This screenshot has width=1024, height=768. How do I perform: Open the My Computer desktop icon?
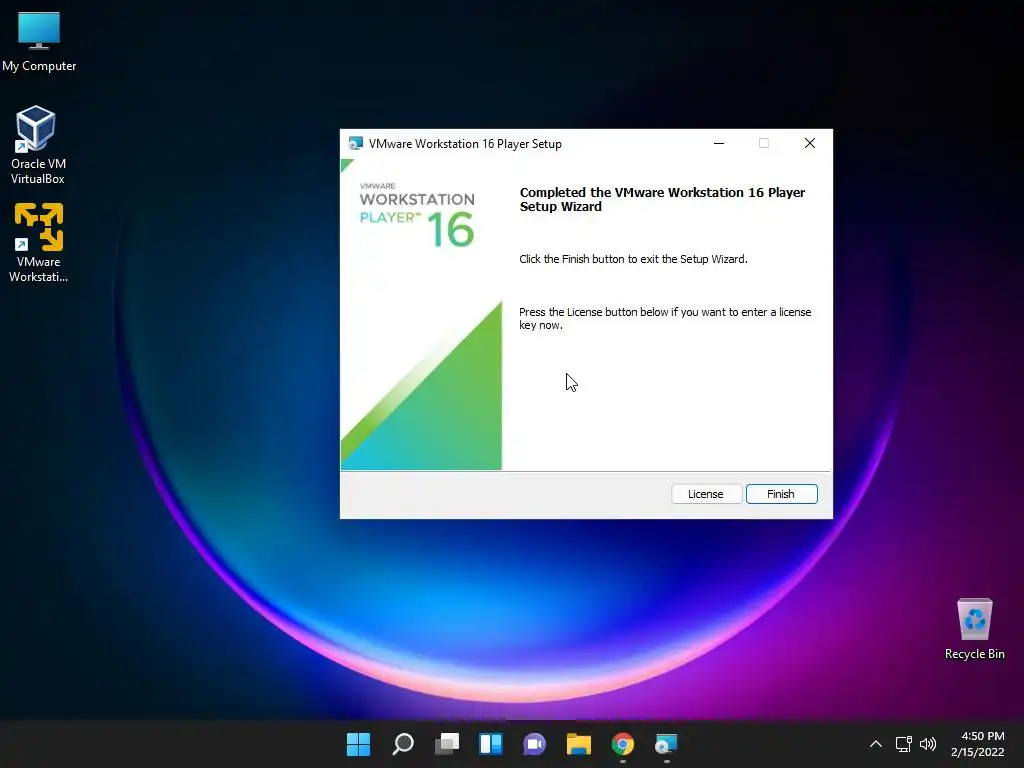pos(39,42)
